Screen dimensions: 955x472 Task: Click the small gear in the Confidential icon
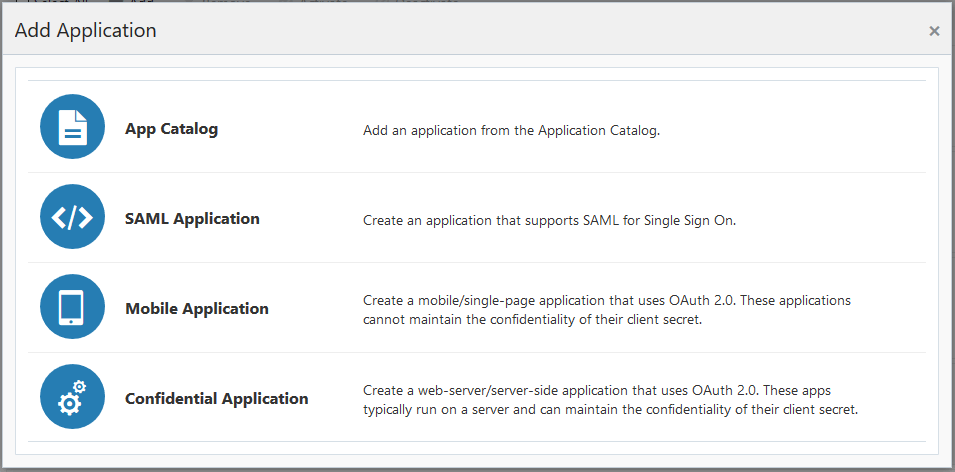(80, 387)
